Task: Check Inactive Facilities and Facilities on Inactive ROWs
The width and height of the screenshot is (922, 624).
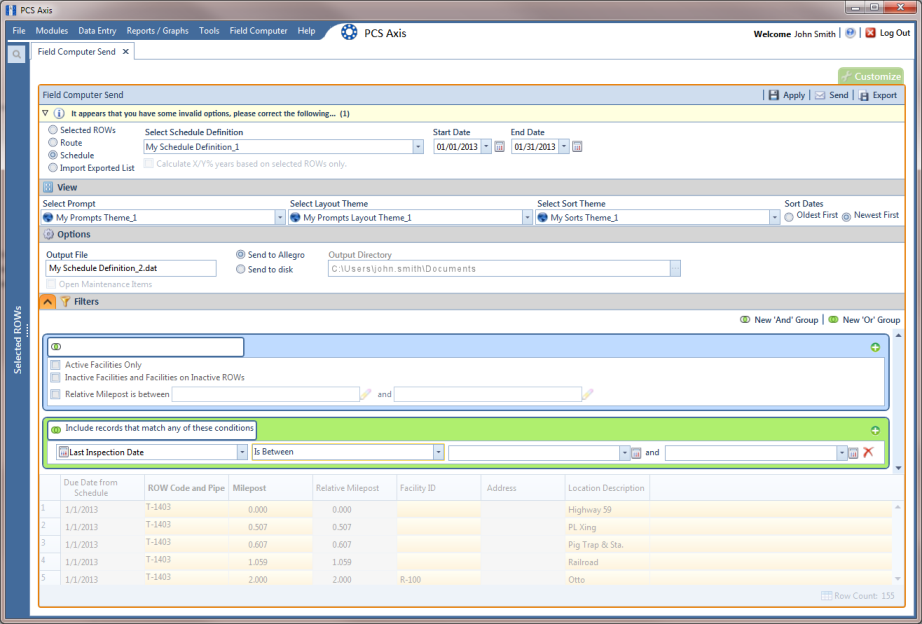Action: (x=55, y=378)
